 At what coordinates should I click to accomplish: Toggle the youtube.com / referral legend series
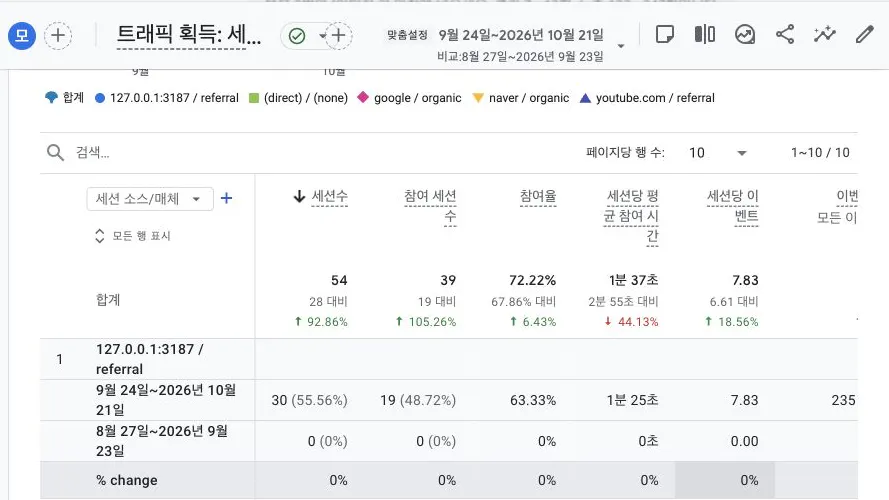point(647,98)
